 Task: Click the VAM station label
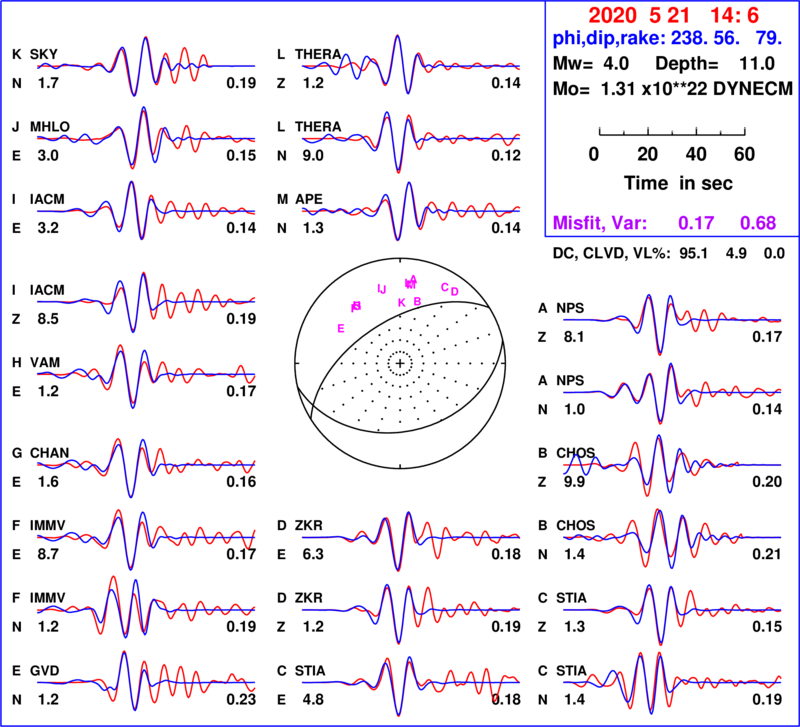tap(45, 362)
